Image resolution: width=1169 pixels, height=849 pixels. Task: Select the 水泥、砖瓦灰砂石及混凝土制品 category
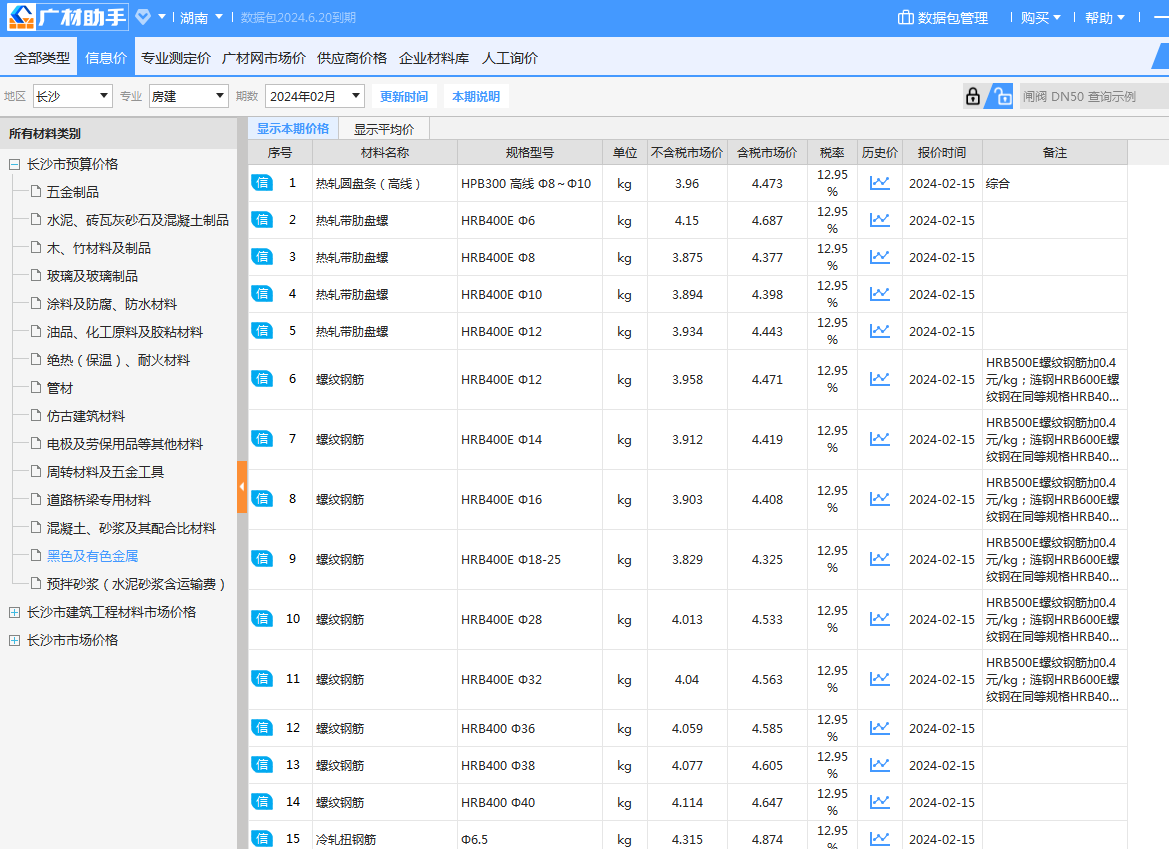[137, 220]
